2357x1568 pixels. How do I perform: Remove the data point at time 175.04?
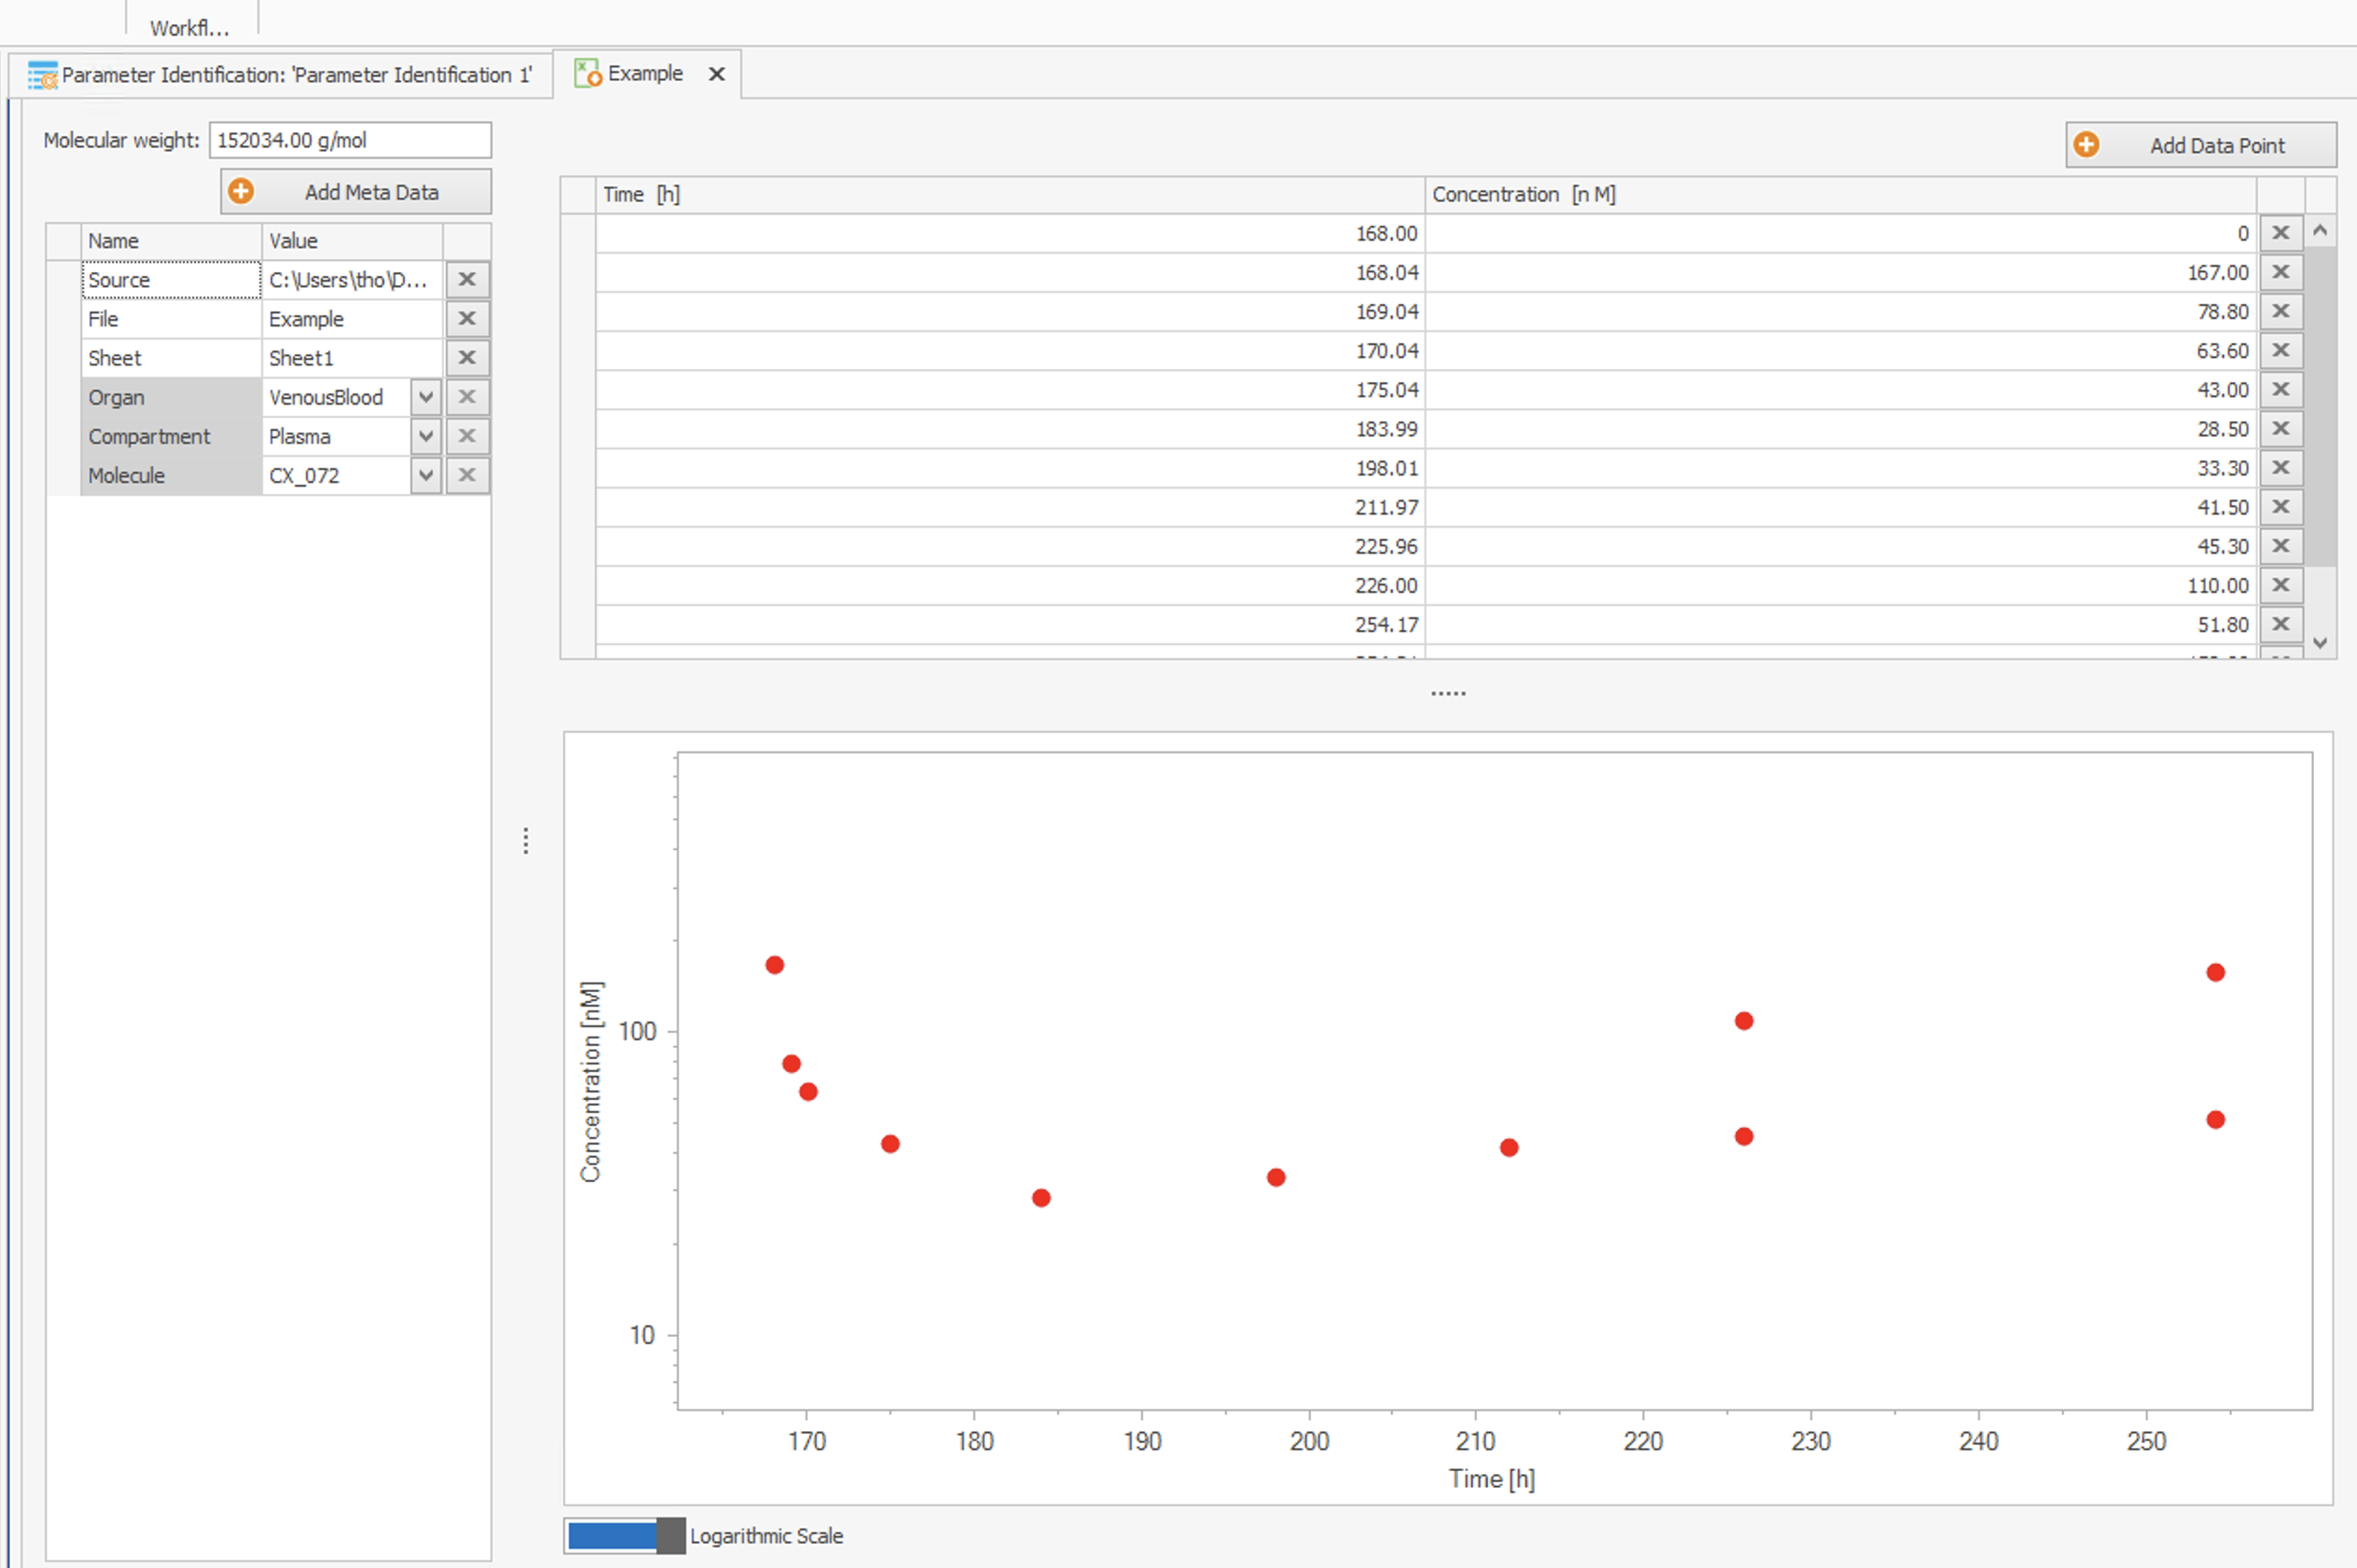pyautogui.click(x=2281, y=389)
